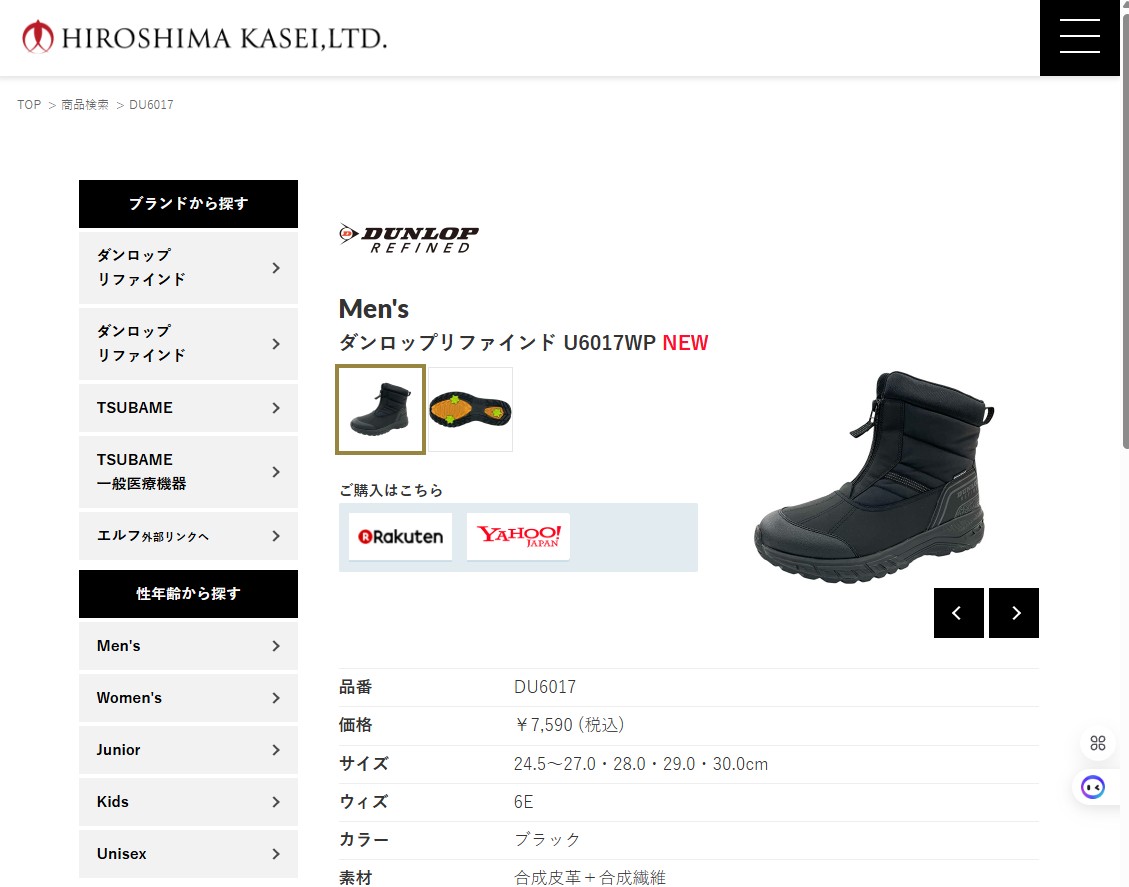The height and width of the screenshot is (887, 1129).
Task: Go to 商品検索 breadcrumb link
Action: pyautogui.click(x=85, y=104)
